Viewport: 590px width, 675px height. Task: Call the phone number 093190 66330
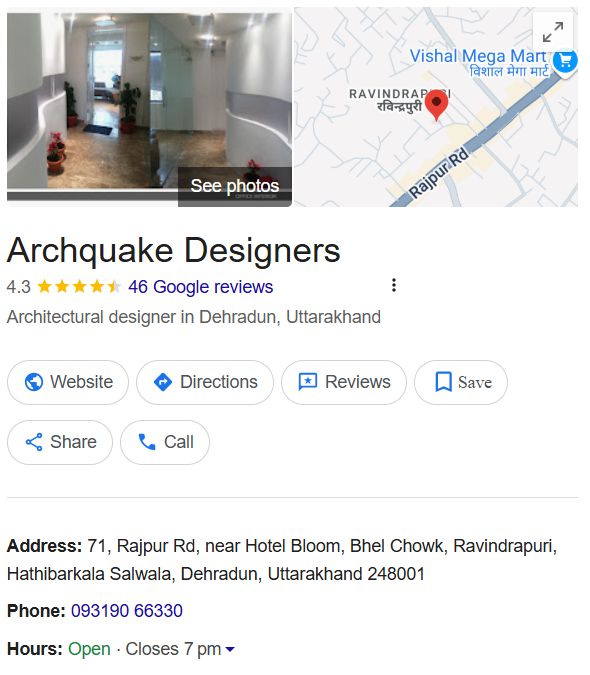(x=127, y=611)
